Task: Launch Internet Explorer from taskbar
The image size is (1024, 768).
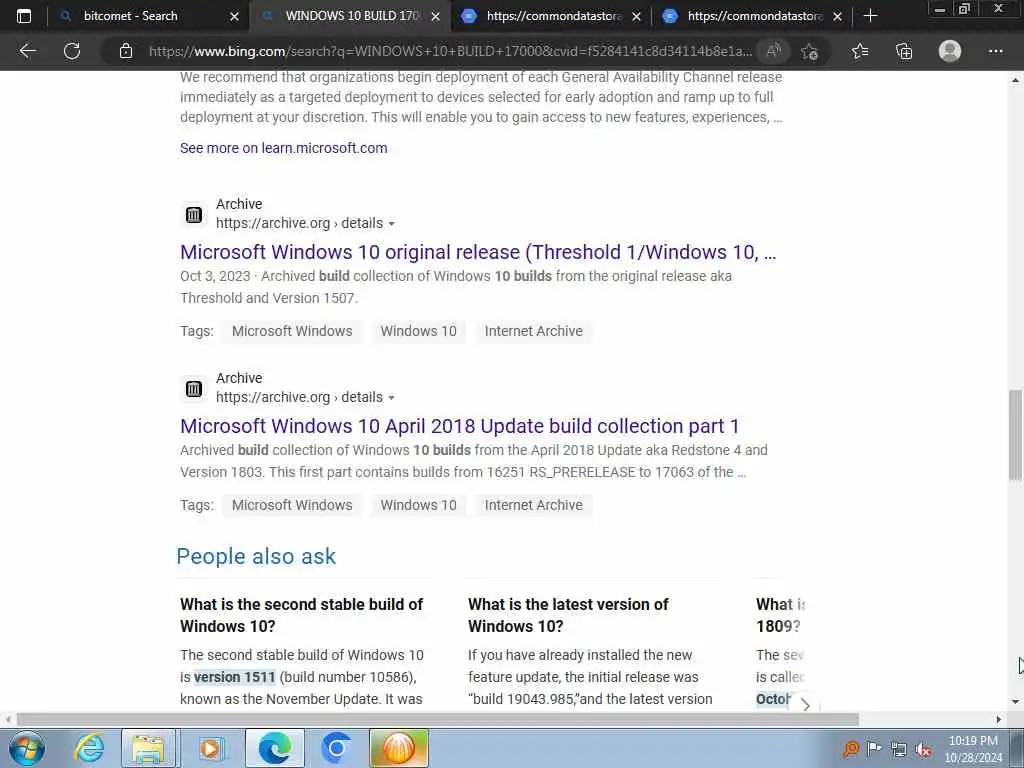Action: (x=89, y=748)
